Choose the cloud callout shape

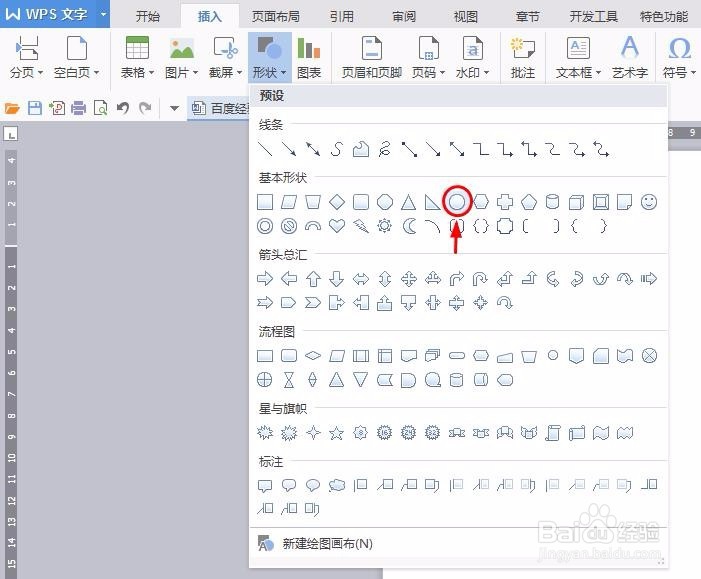coord(337,485)
